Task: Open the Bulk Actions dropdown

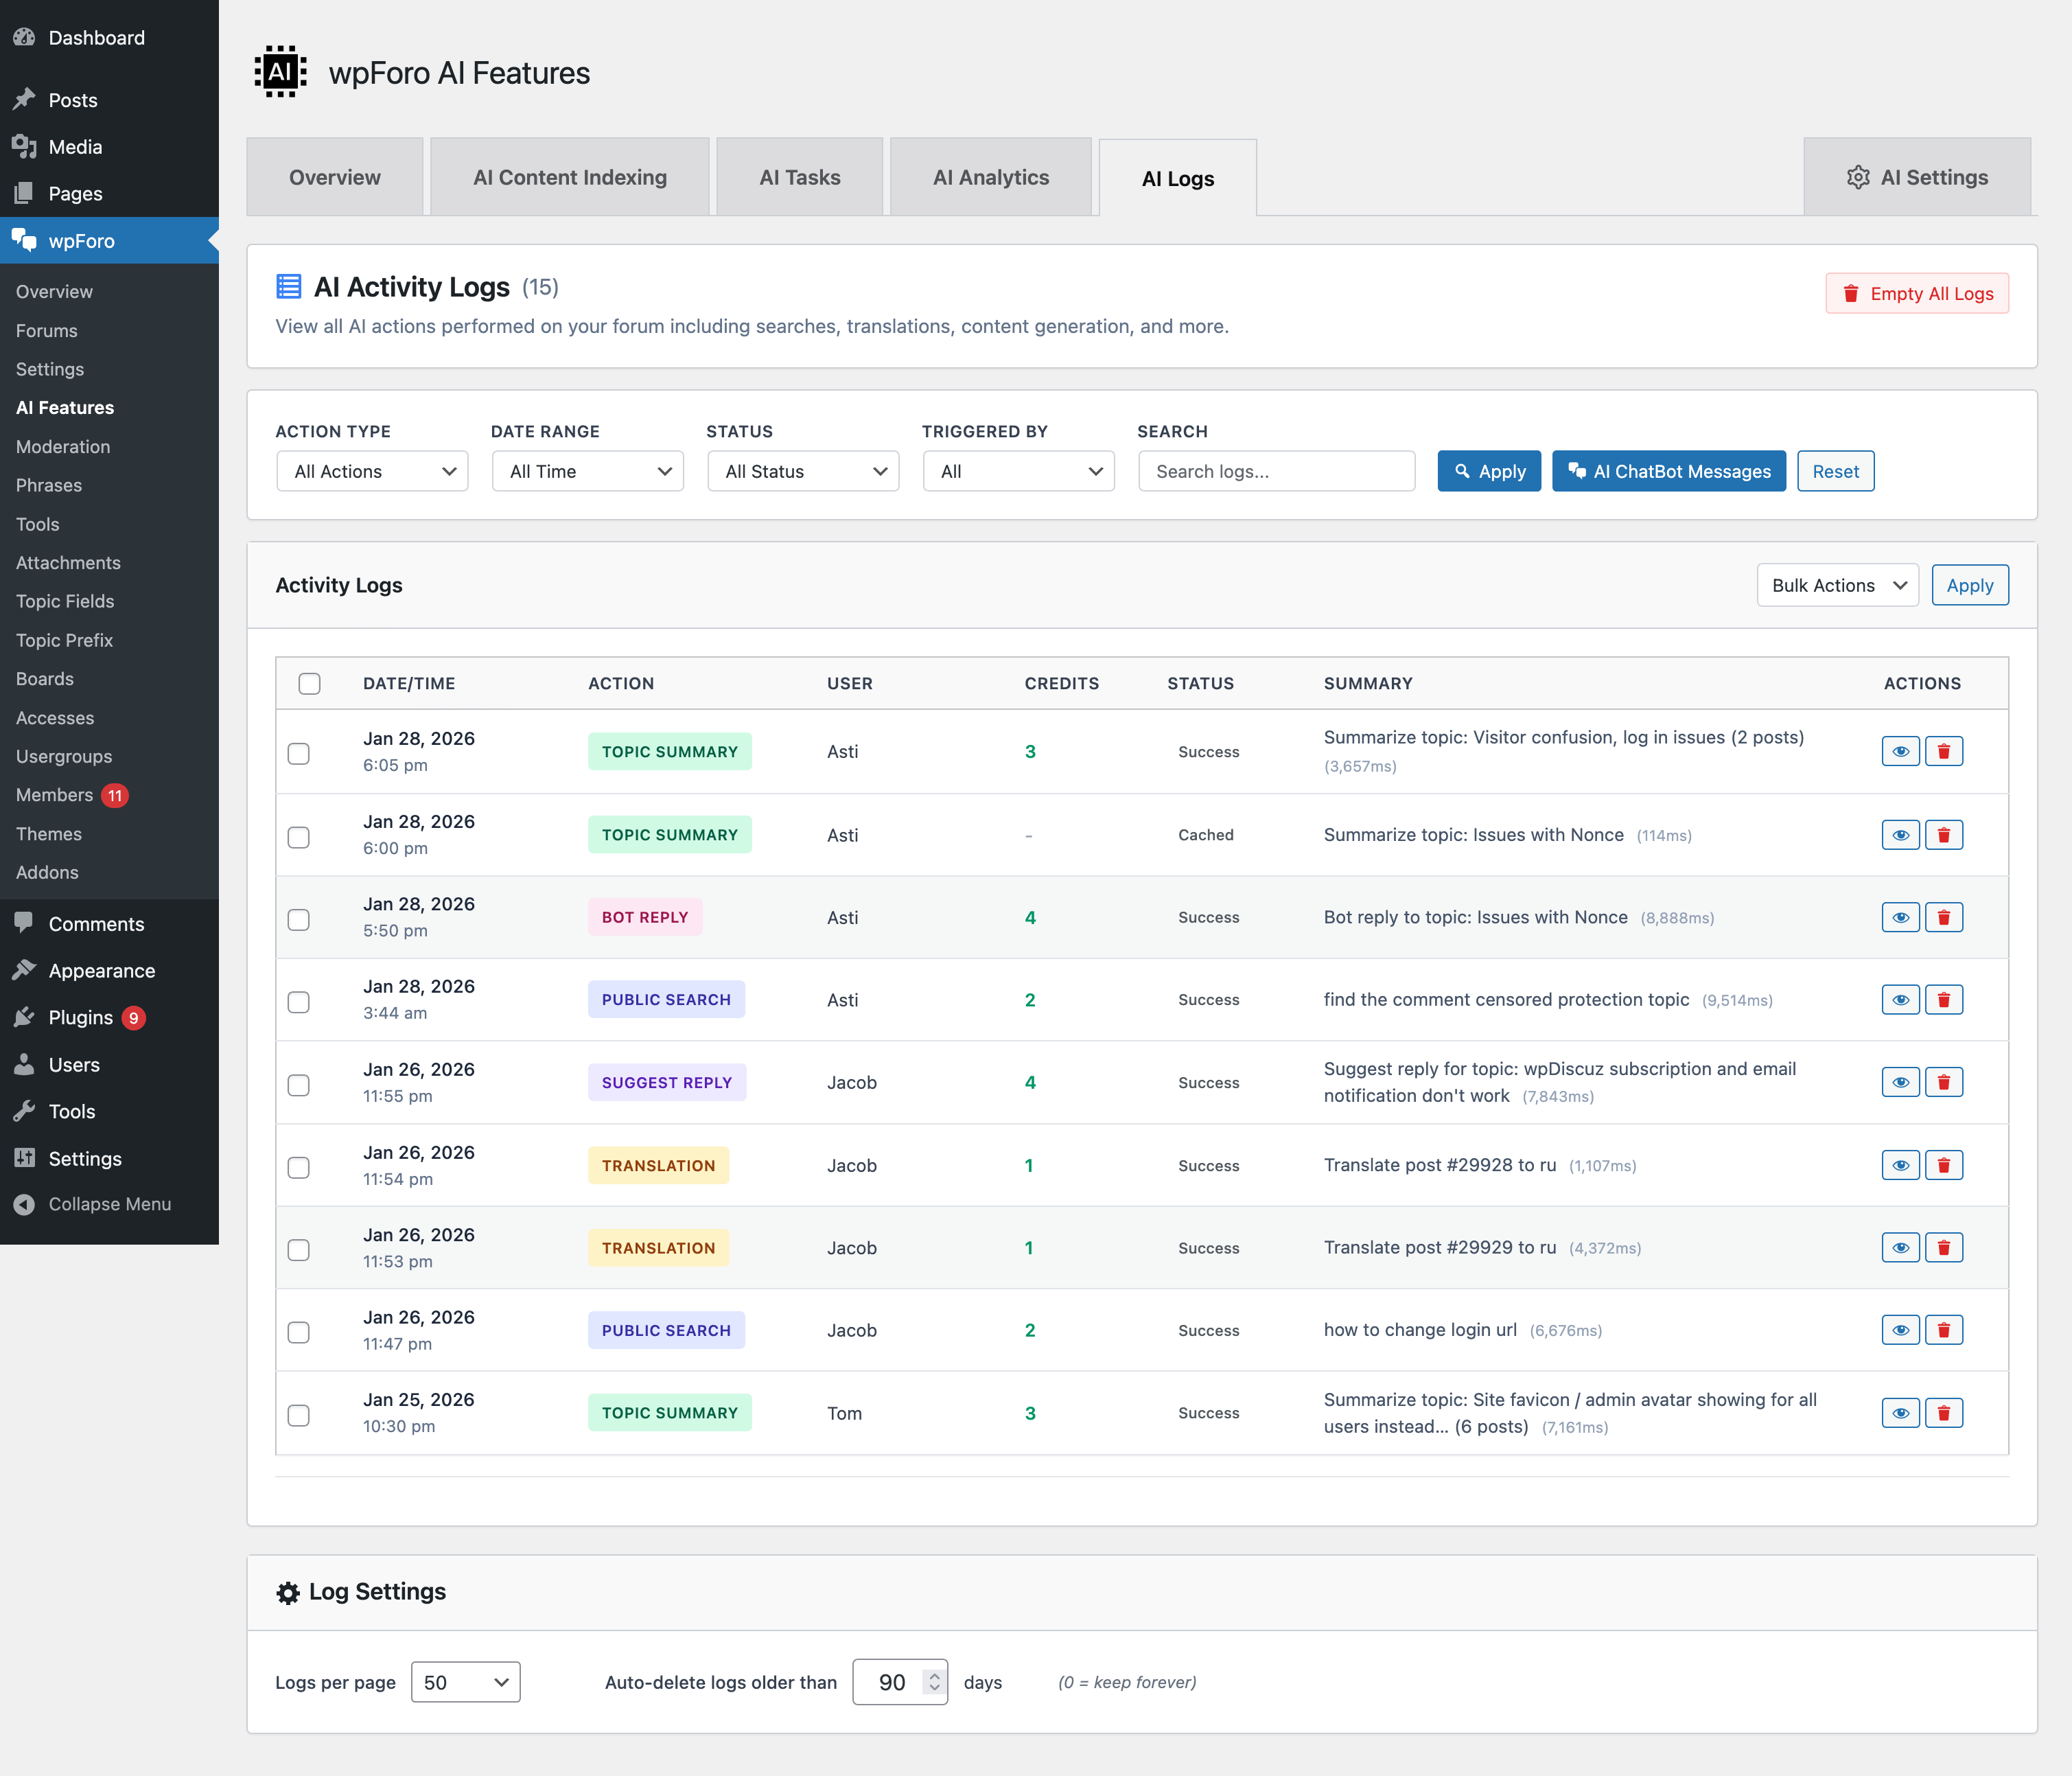Action: (1837, 585)
